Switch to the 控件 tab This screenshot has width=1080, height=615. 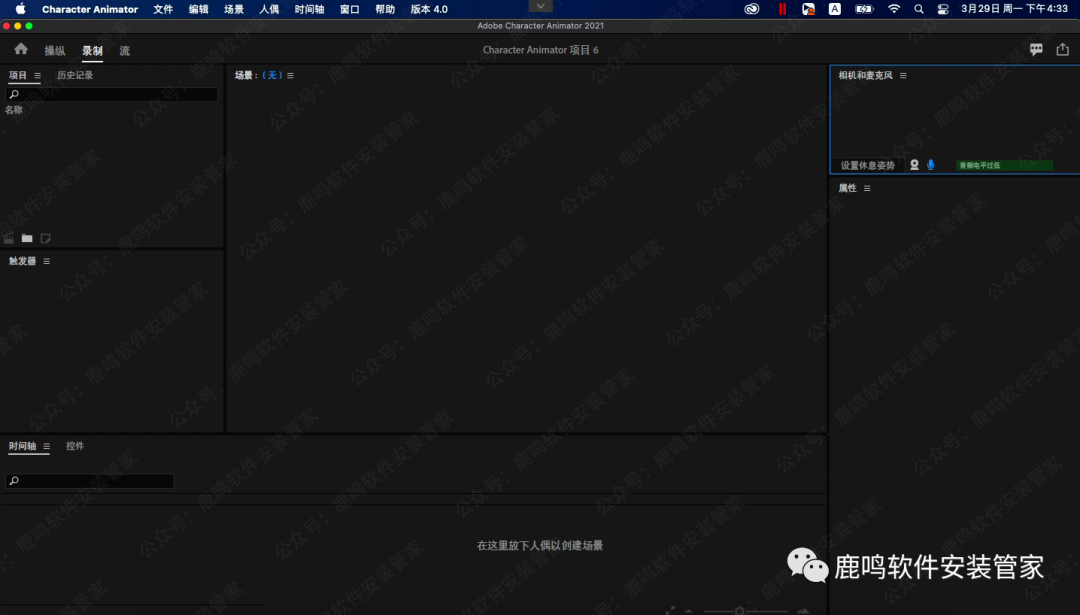pos(75,446)
